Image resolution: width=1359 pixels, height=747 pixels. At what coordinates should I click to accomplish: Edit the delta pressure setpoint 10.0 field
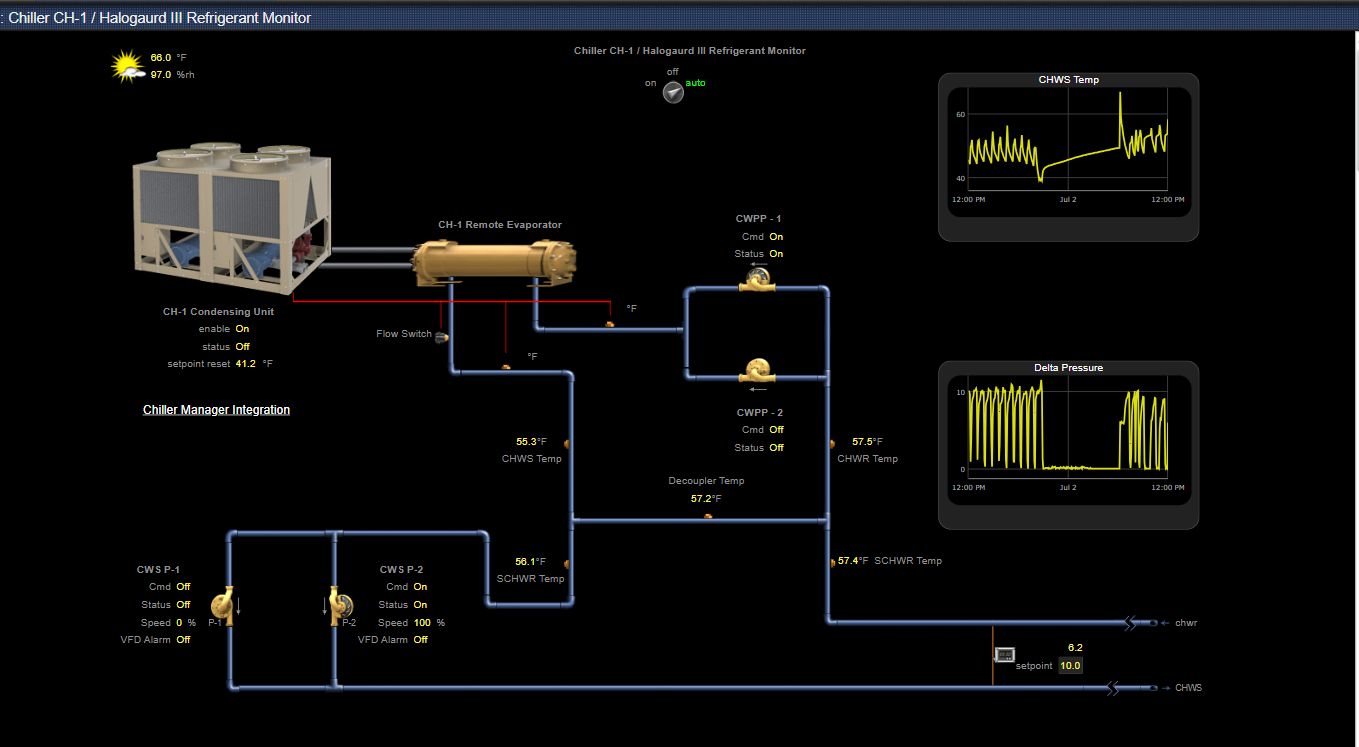coord(1070,666)
